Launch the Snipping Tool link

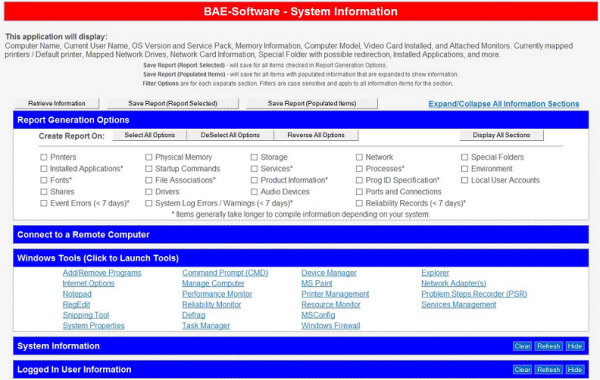[x=86, y=315]
